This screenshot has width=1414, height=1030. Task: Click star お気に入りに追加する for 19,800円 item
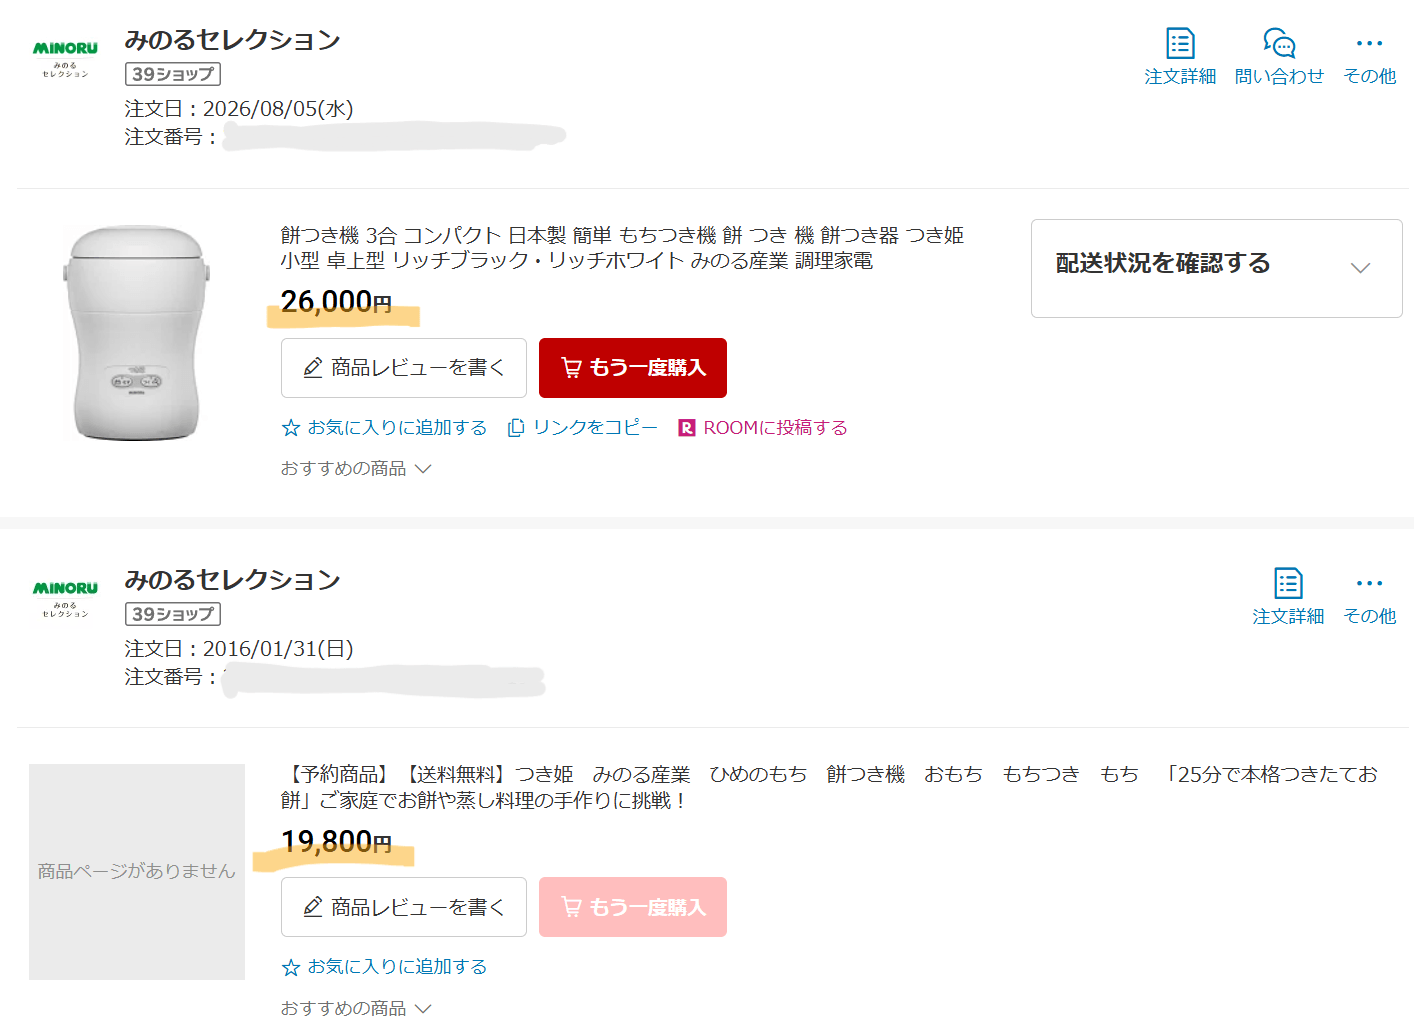[384, 967]
